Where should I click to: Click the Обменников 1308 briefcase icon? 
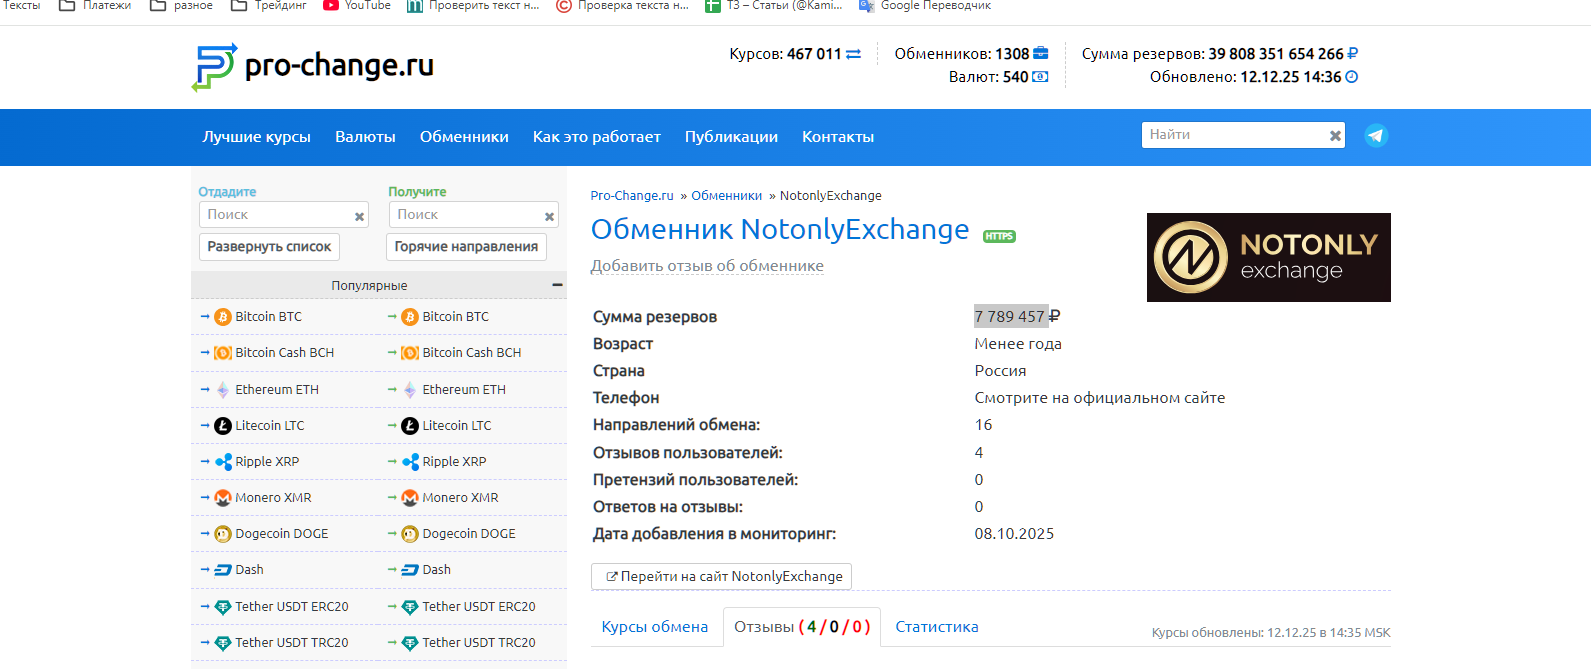pos(1041,53)
